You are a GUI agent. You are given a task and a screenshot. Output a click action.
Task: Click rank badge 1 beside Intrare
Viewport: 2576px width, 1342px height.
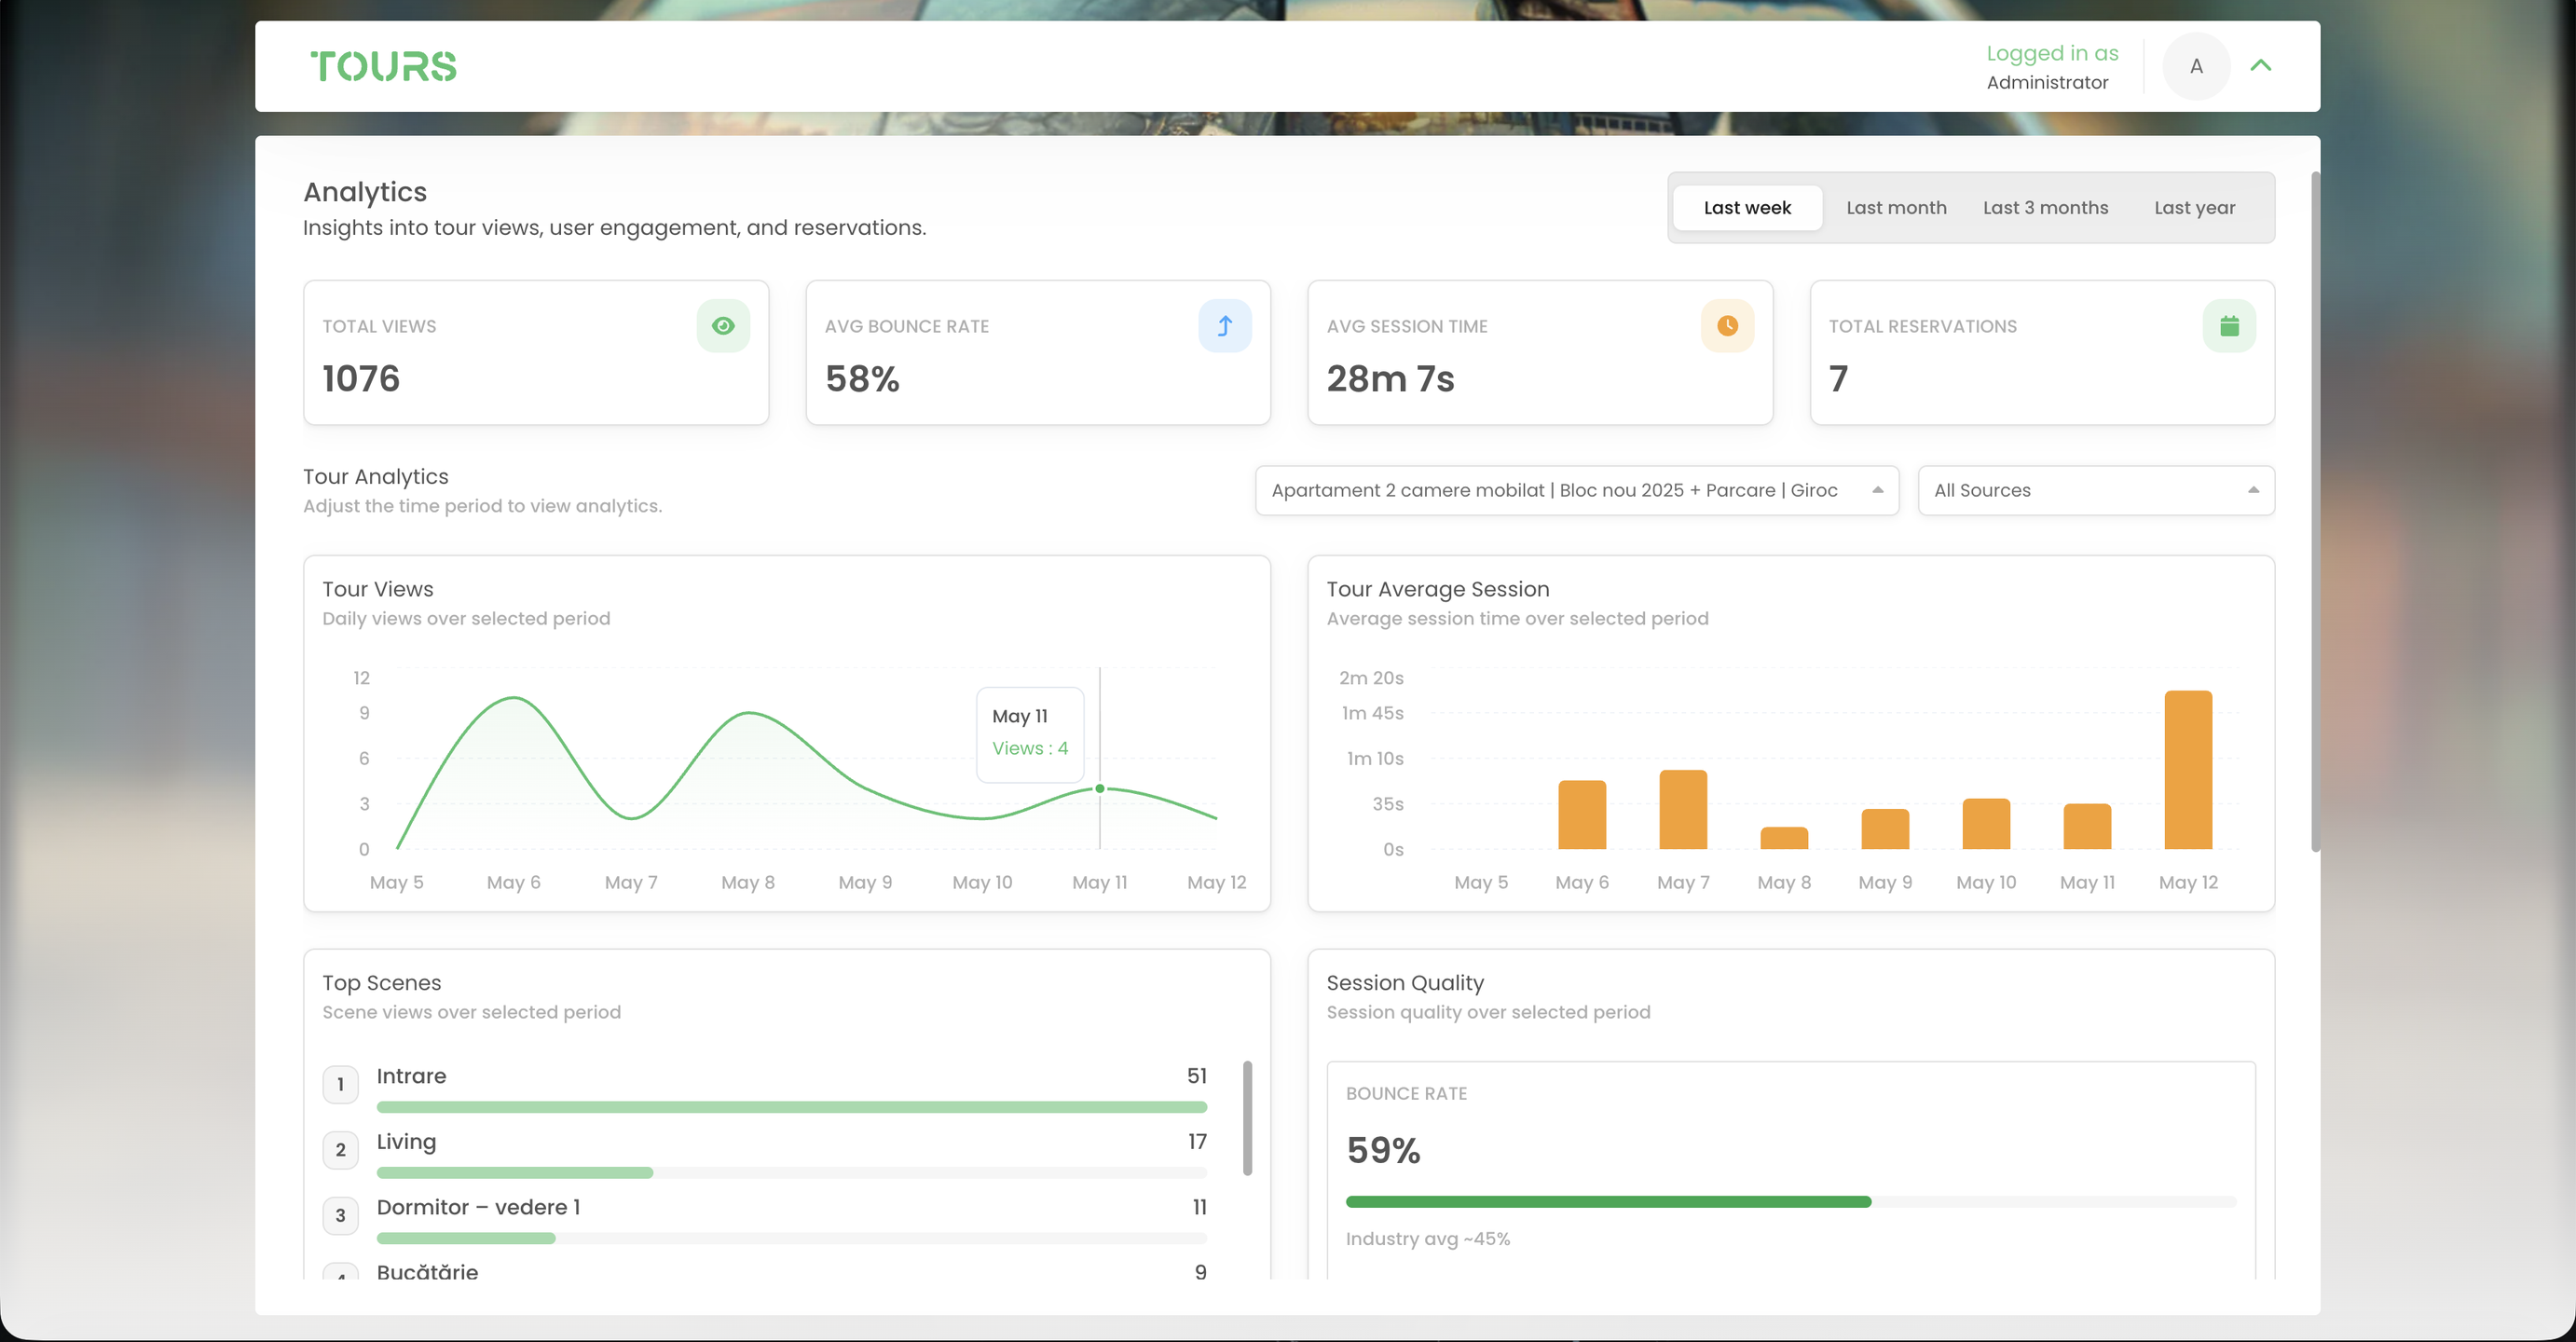340,1084
